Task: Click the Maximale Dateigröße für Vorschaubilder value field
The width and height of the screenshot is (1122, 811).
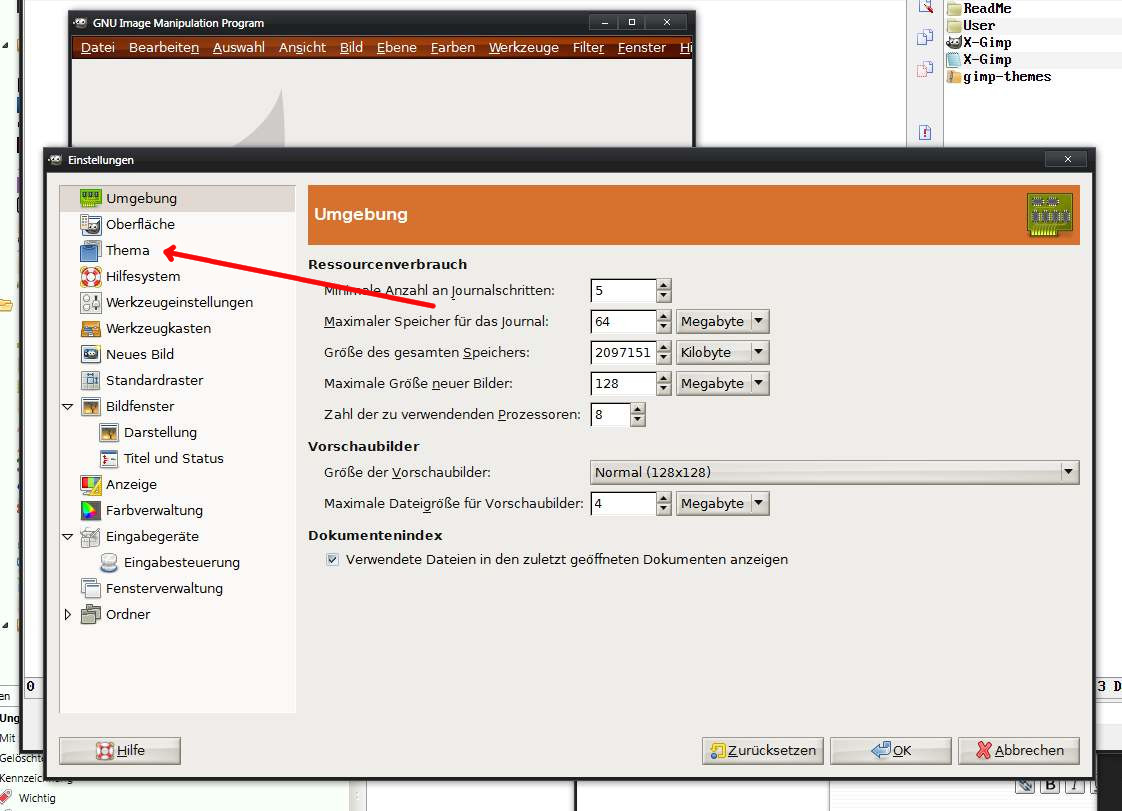Action: (x=623, y=503)
